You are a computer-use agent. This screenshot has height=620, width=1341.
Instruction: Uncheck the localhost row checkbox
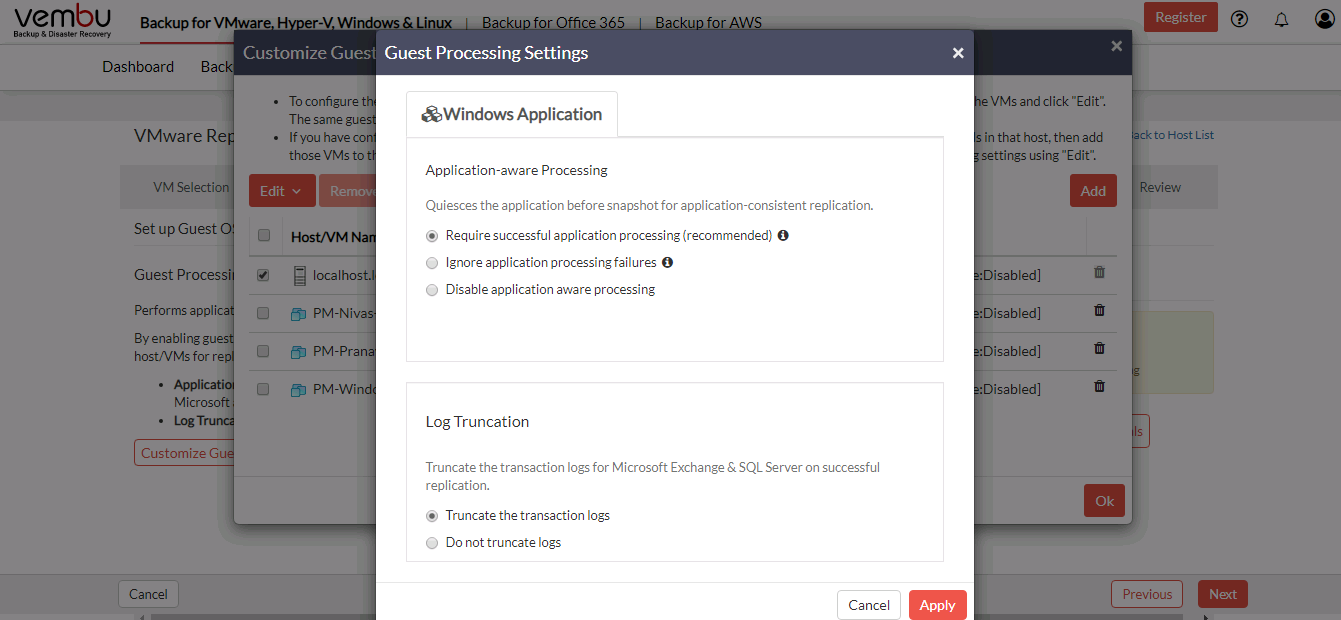point(263,276)
